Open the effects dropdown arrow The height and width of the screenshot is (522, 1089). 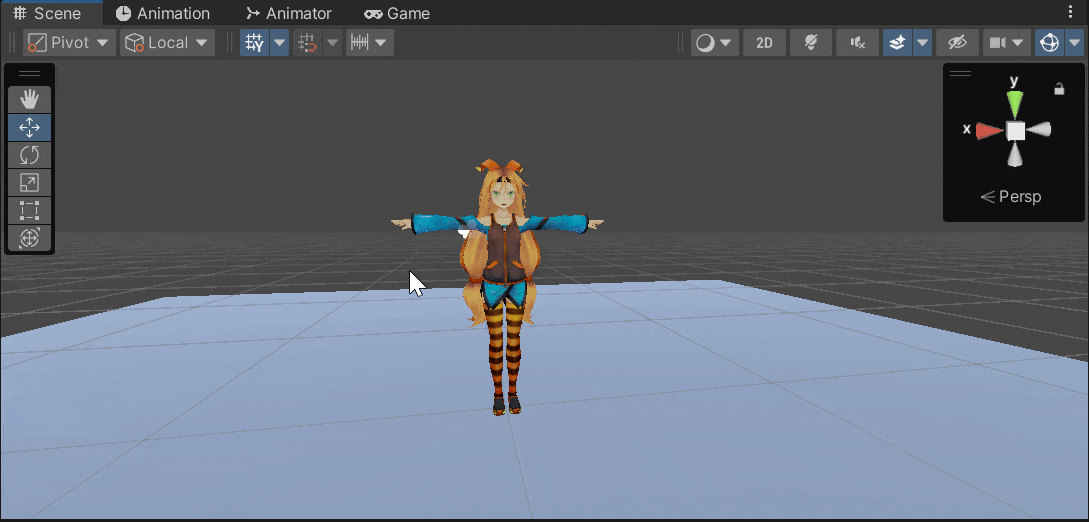click(x=923, y=42)
